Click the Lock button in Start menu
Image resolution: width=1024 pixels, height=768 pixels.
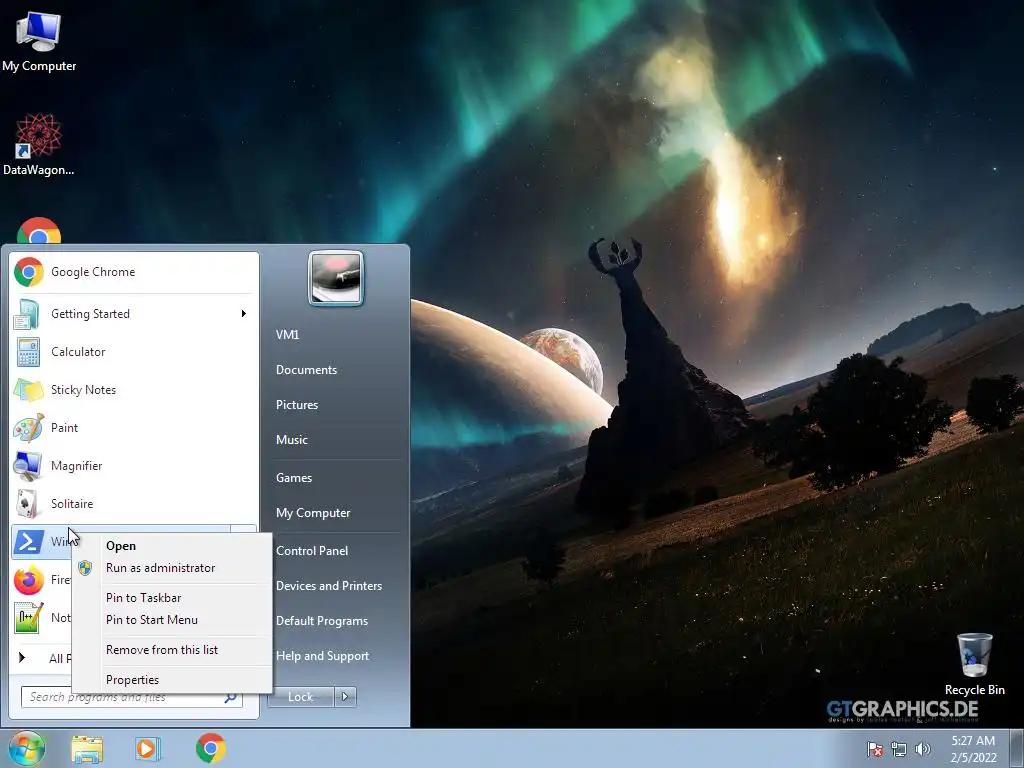coord(300,697)
